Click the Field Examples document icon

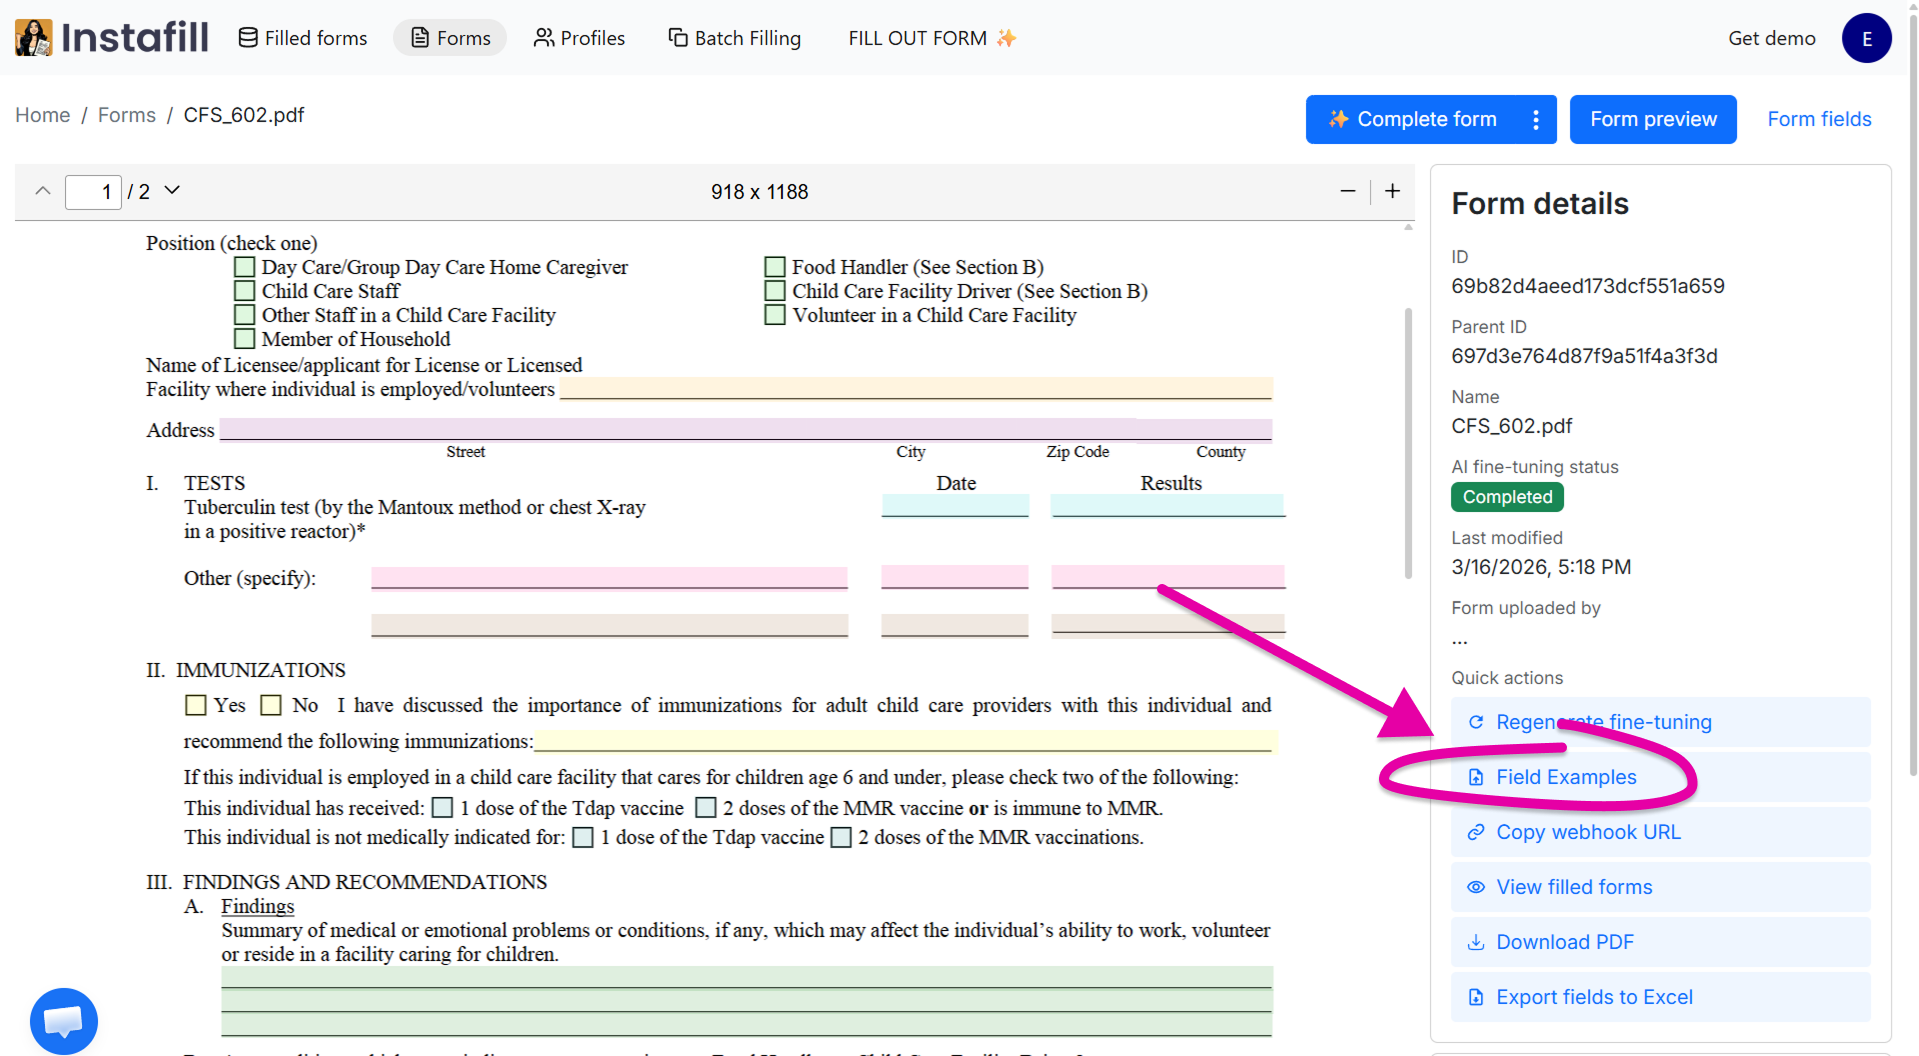[1475, 777]
